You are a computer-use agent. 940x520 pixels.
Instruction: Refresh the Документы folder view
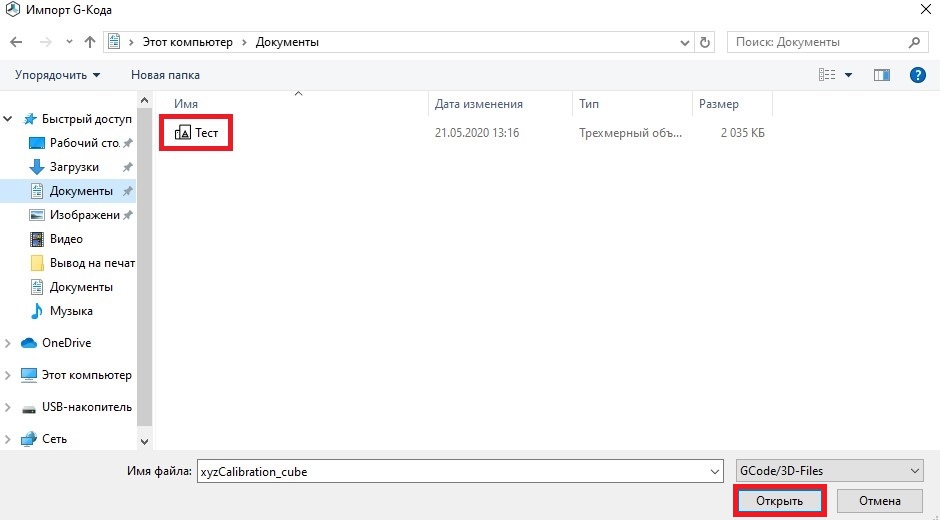(706, 42)
